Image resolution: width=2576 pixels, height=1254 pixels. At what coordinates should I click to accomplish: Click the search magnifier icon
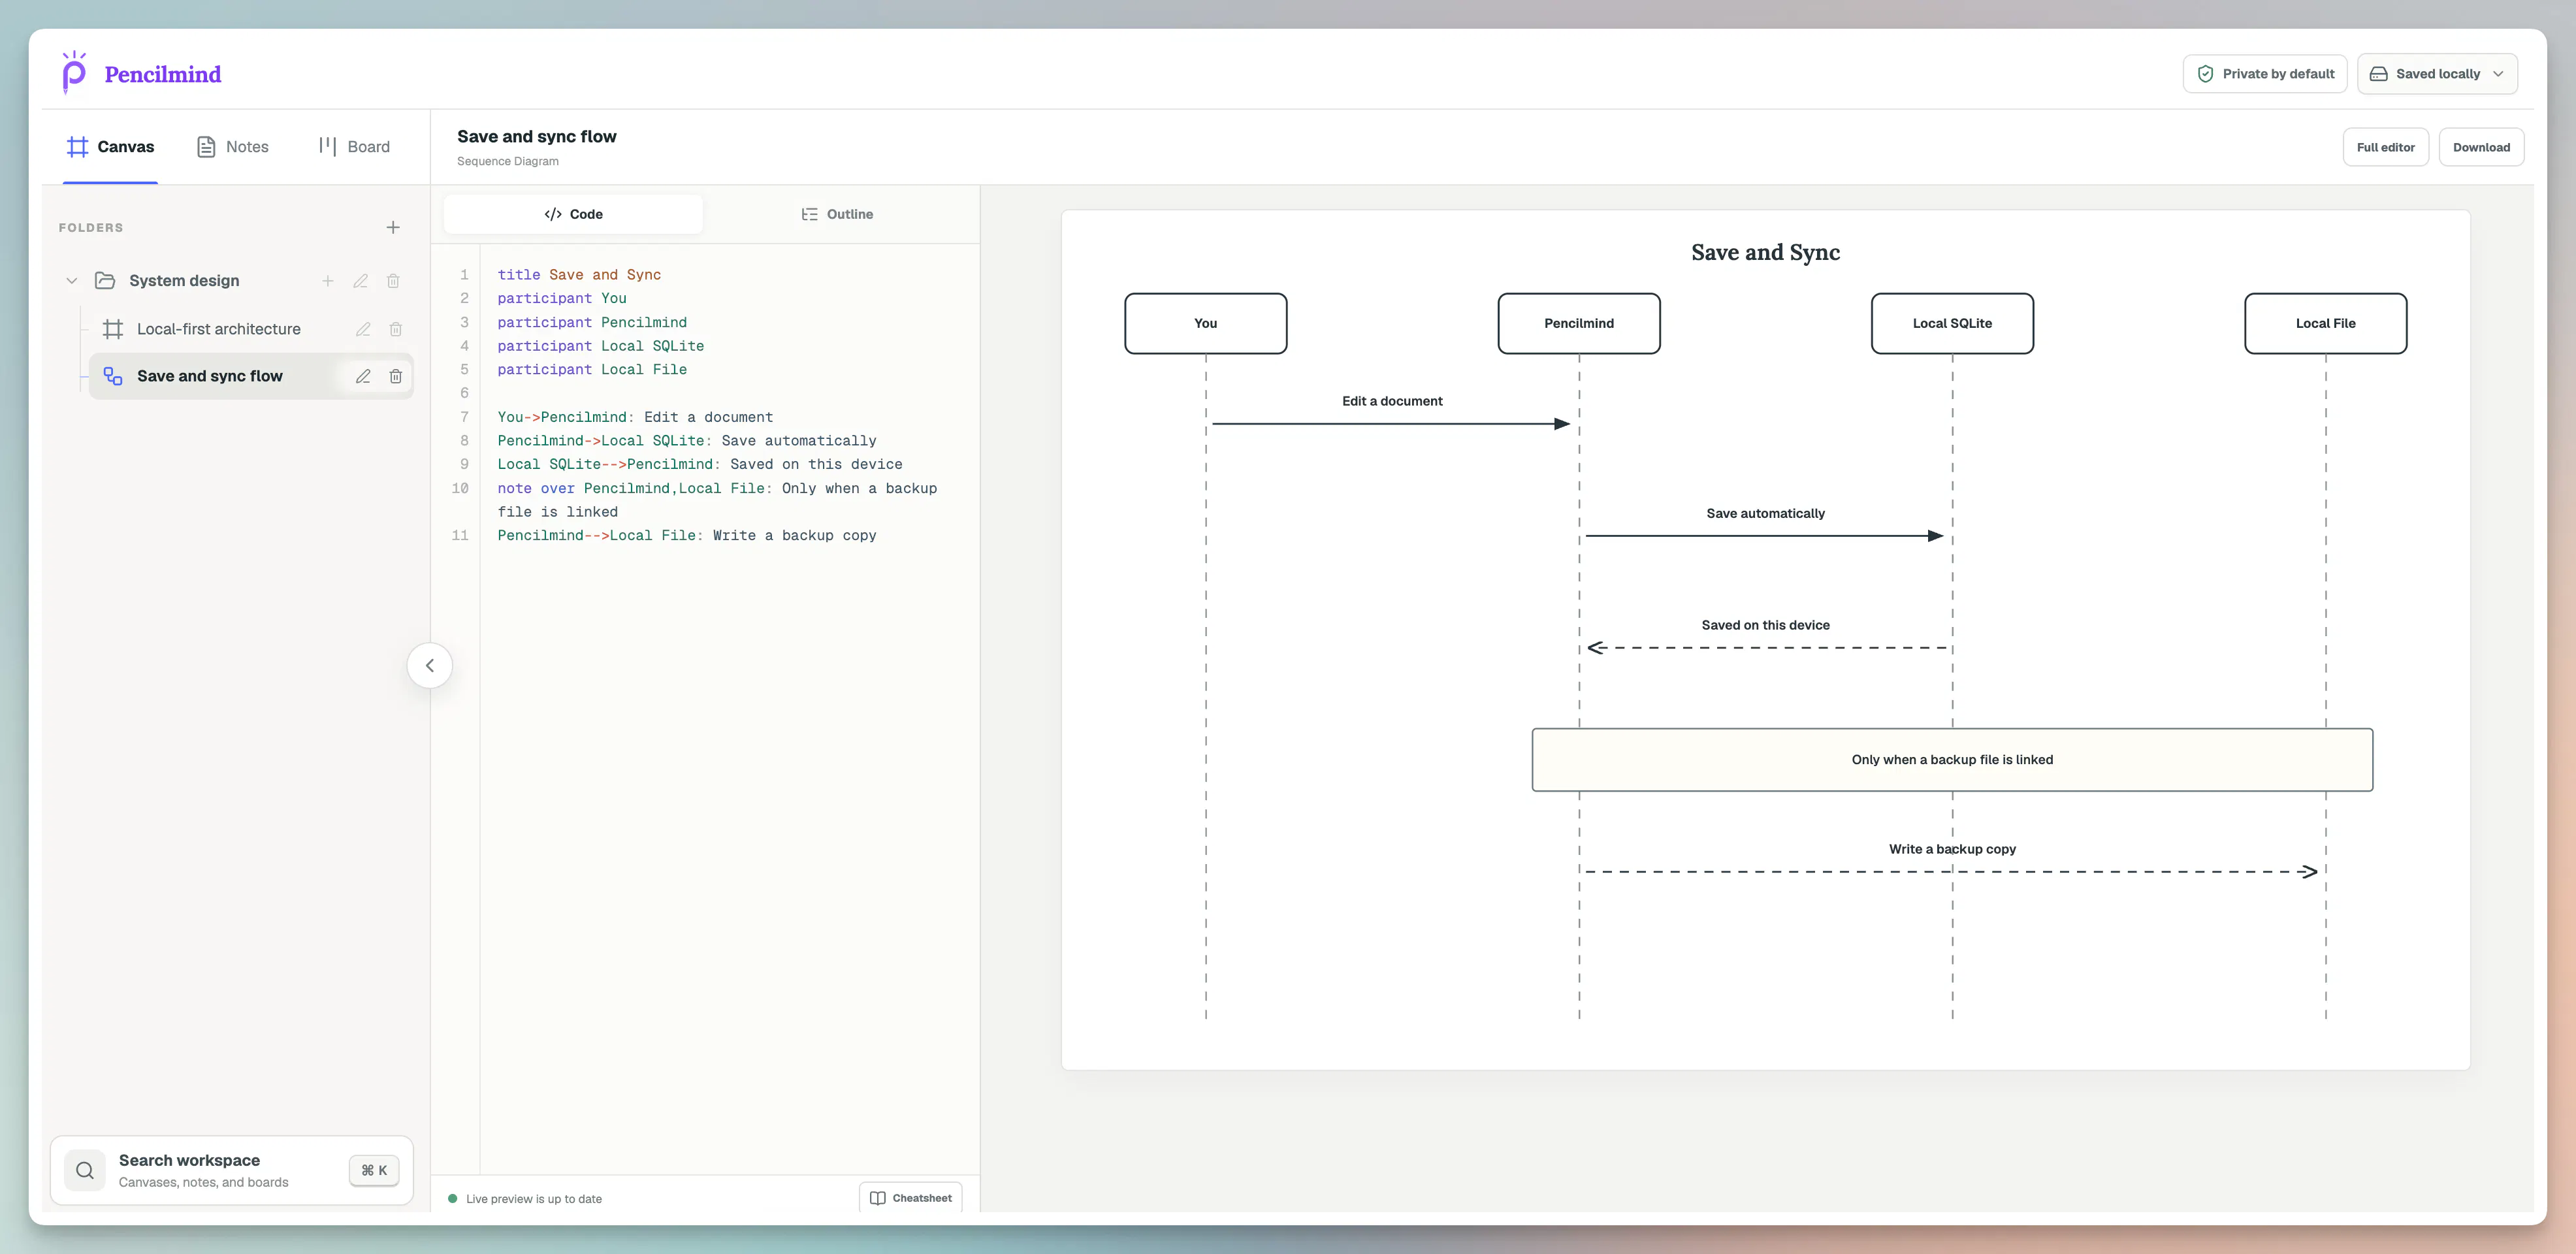tap(85, 1170)
